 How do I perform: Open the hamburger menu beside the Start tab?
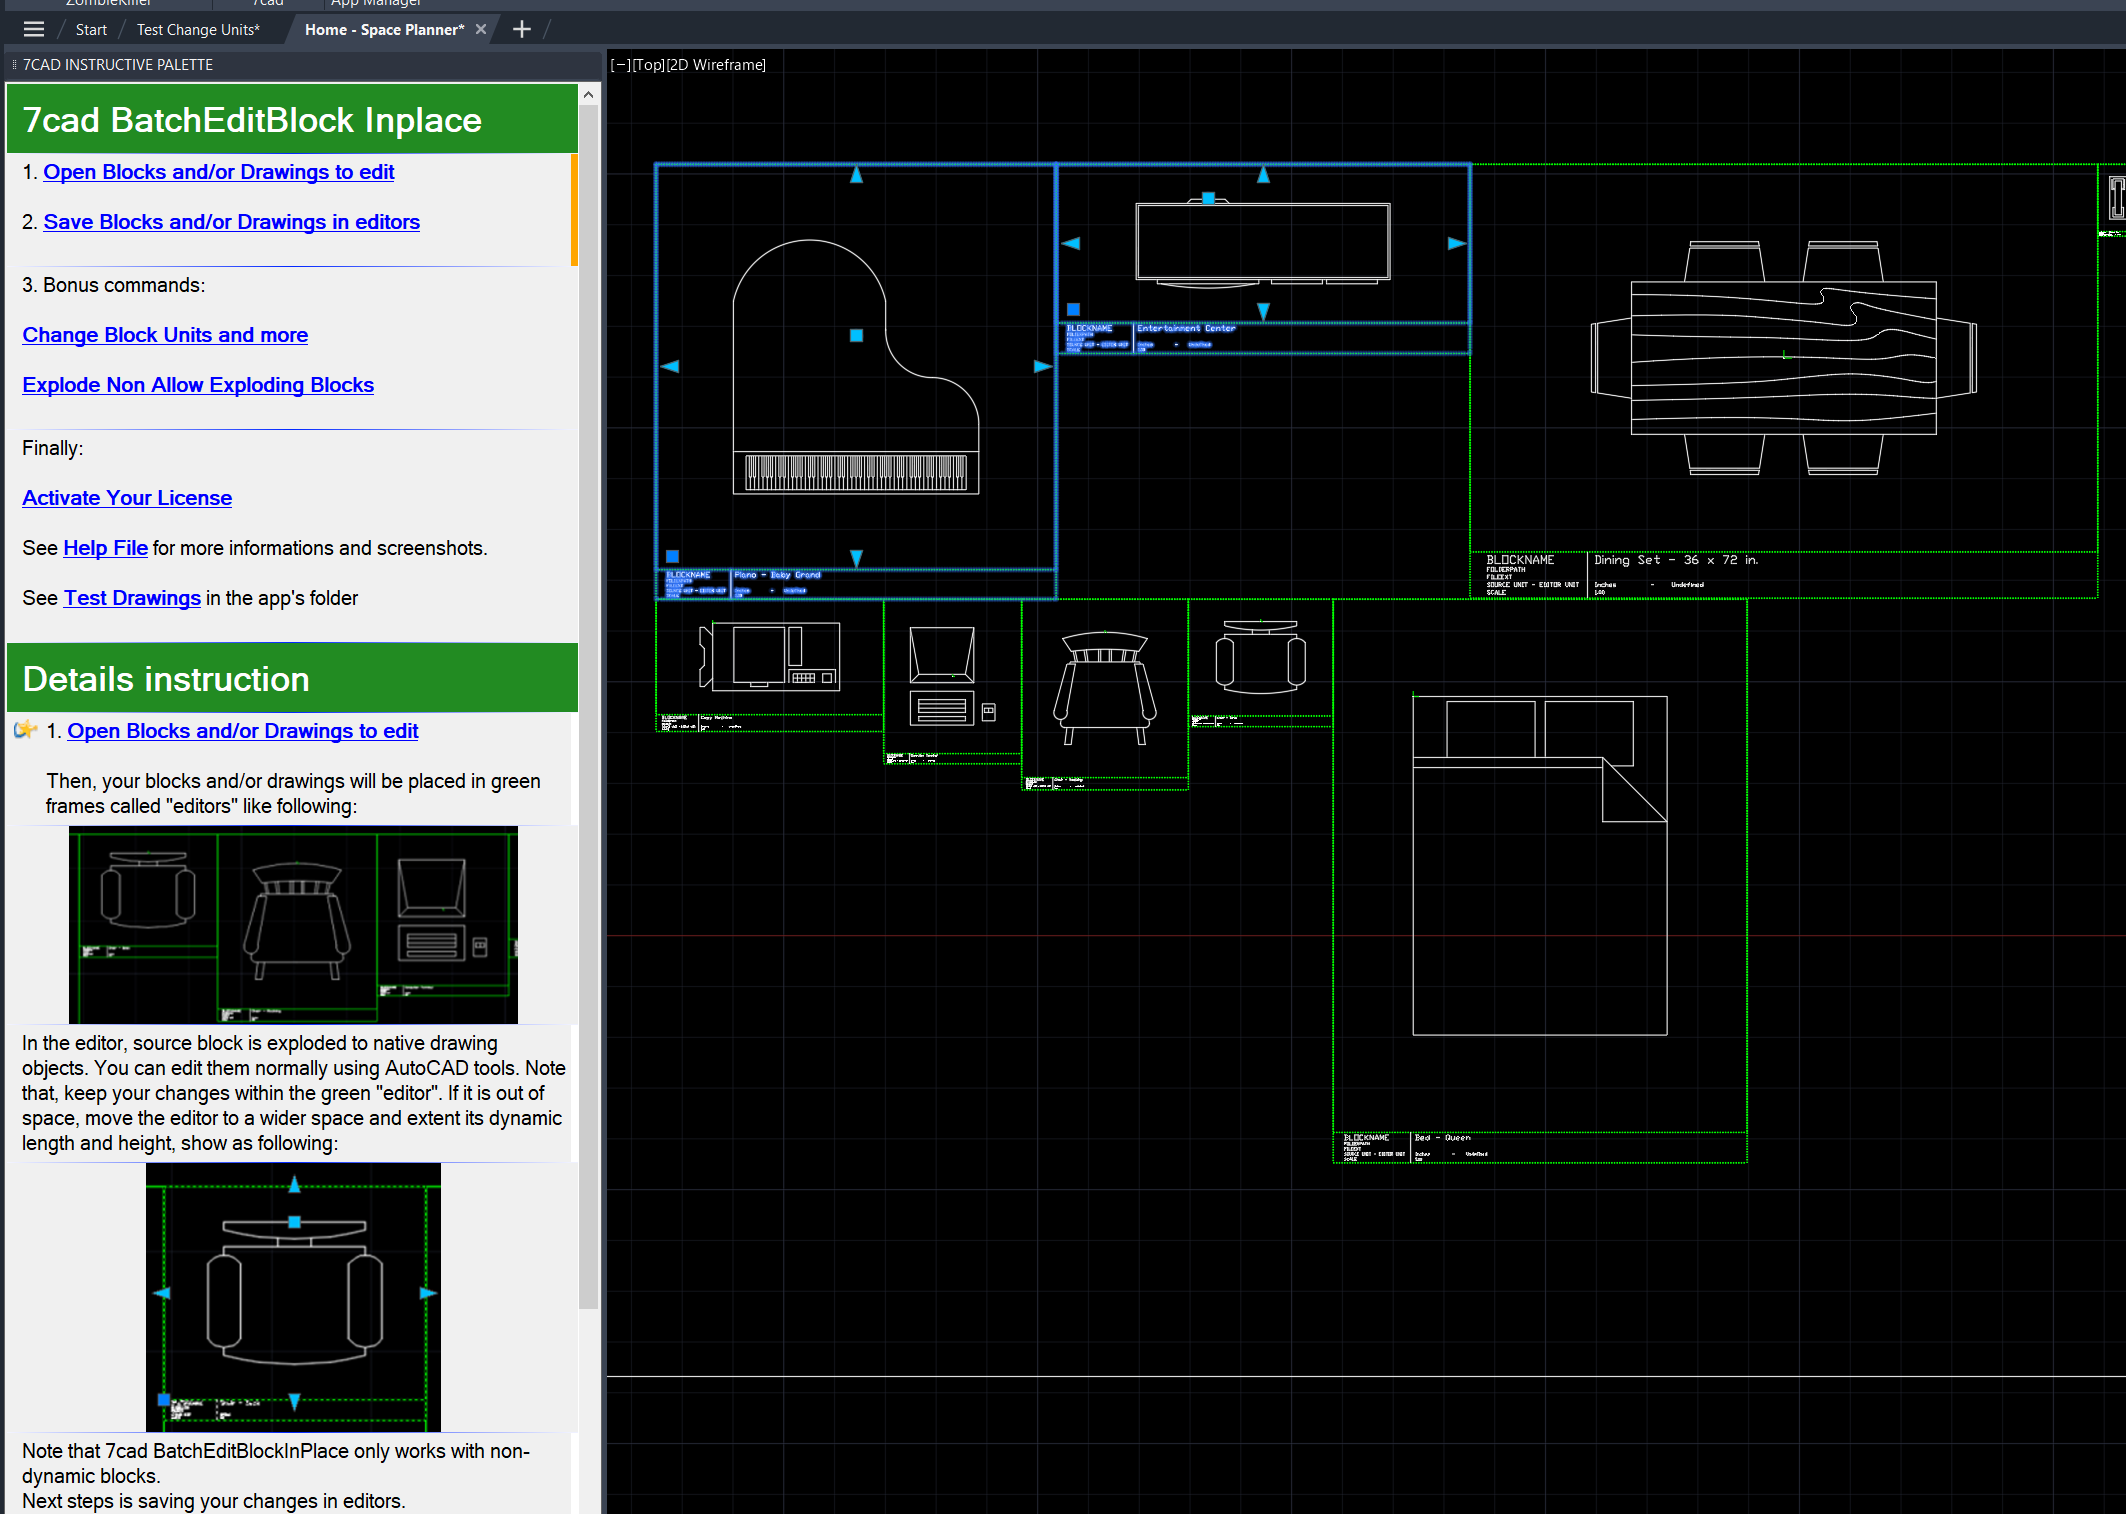[x=33, y=29]
